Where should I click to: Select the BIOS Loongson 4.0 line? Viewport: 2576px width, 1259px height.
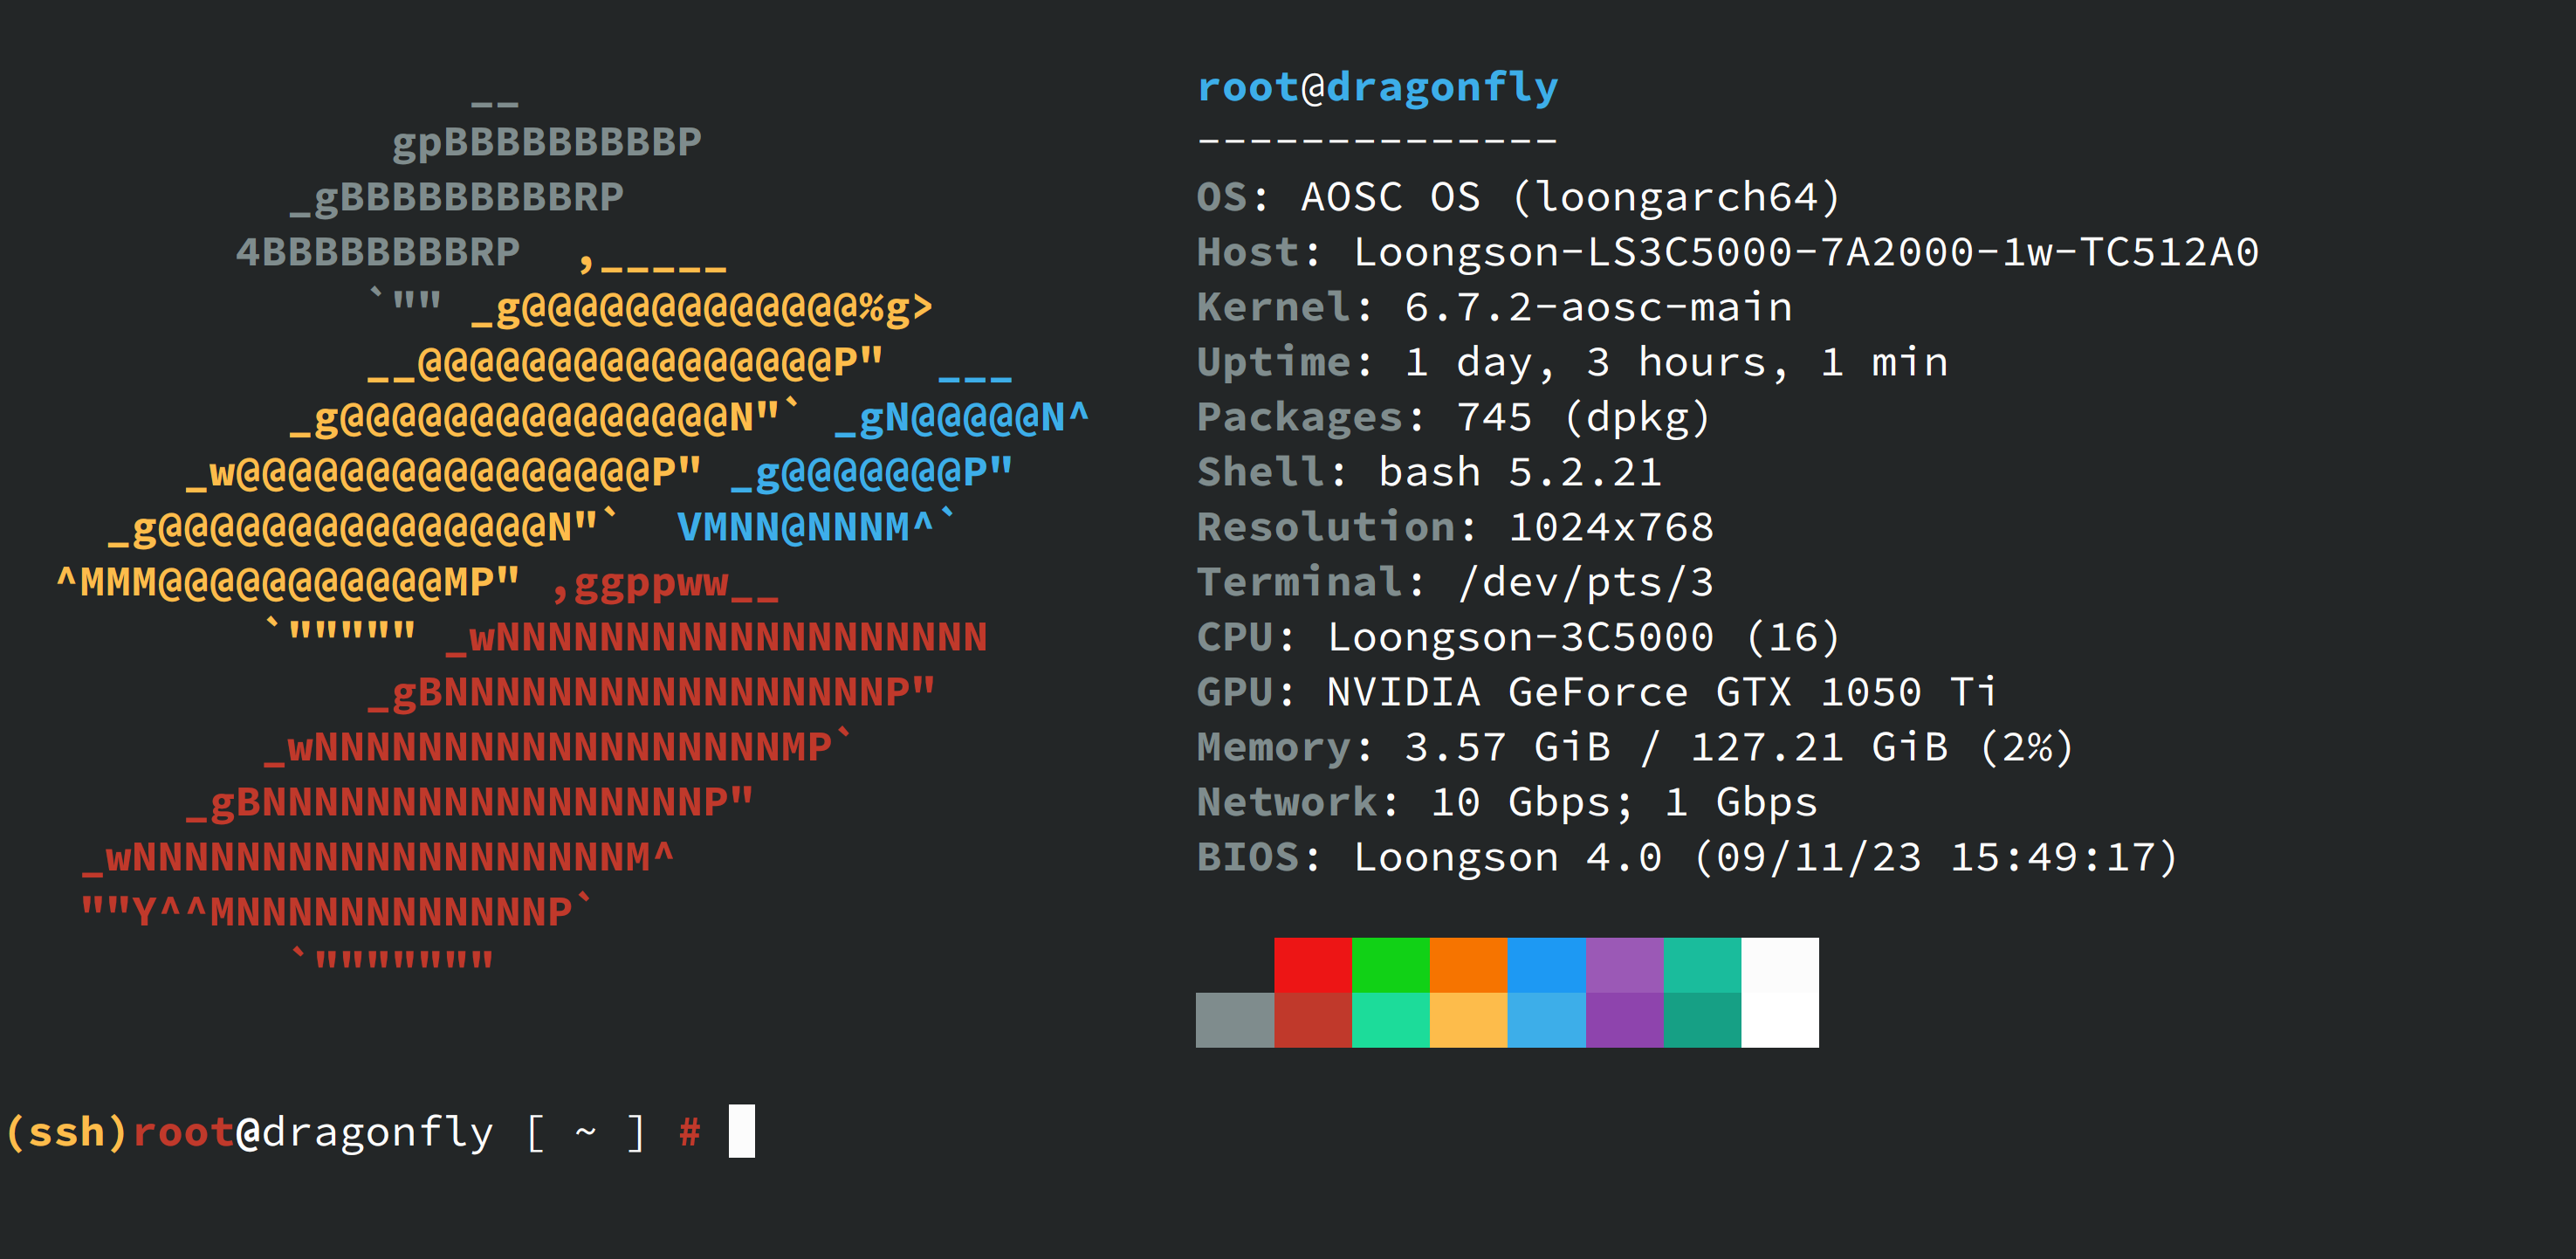1687,857
